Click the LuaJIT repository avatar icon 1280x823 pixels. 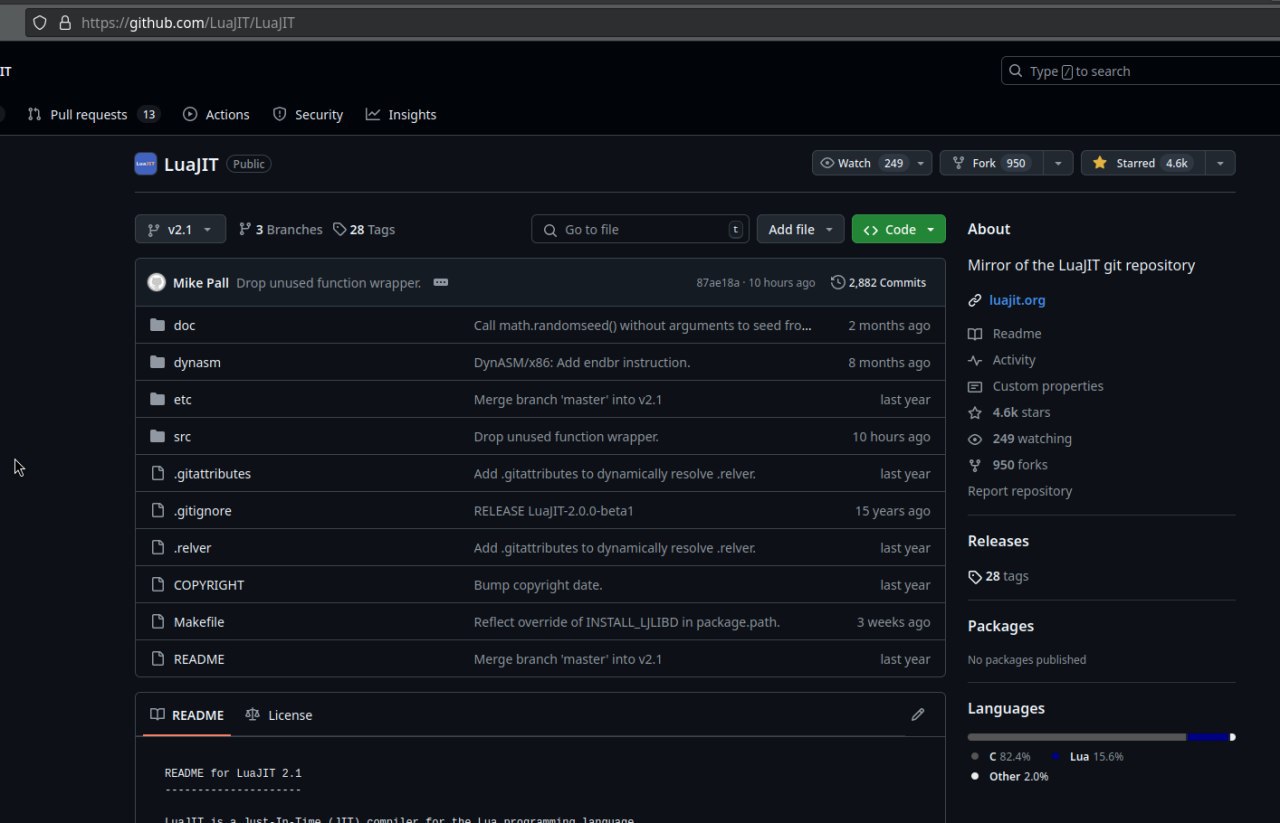(145, 164)
